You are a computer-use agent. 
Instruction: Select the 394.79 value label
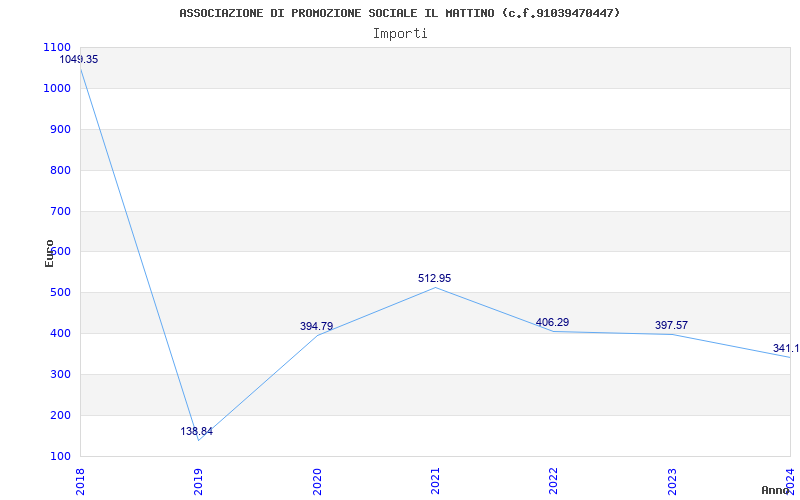point(317,326)
